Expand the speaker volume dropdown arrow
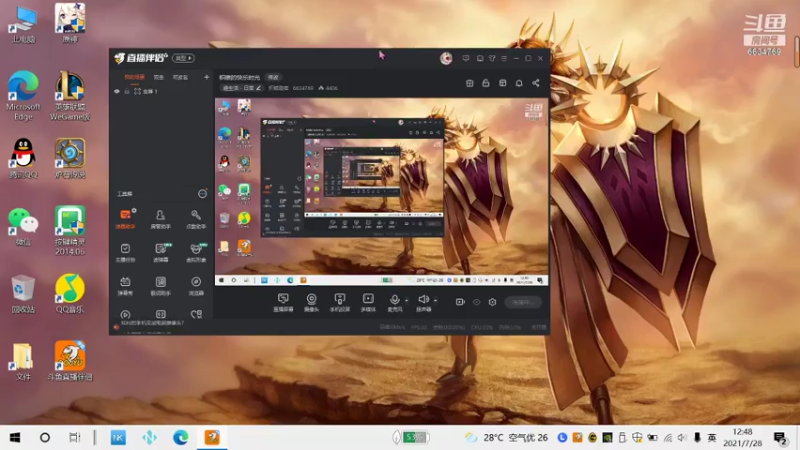The height and width of the screenshot is (450, 800). pyautogui.click(x=435, y=300)
